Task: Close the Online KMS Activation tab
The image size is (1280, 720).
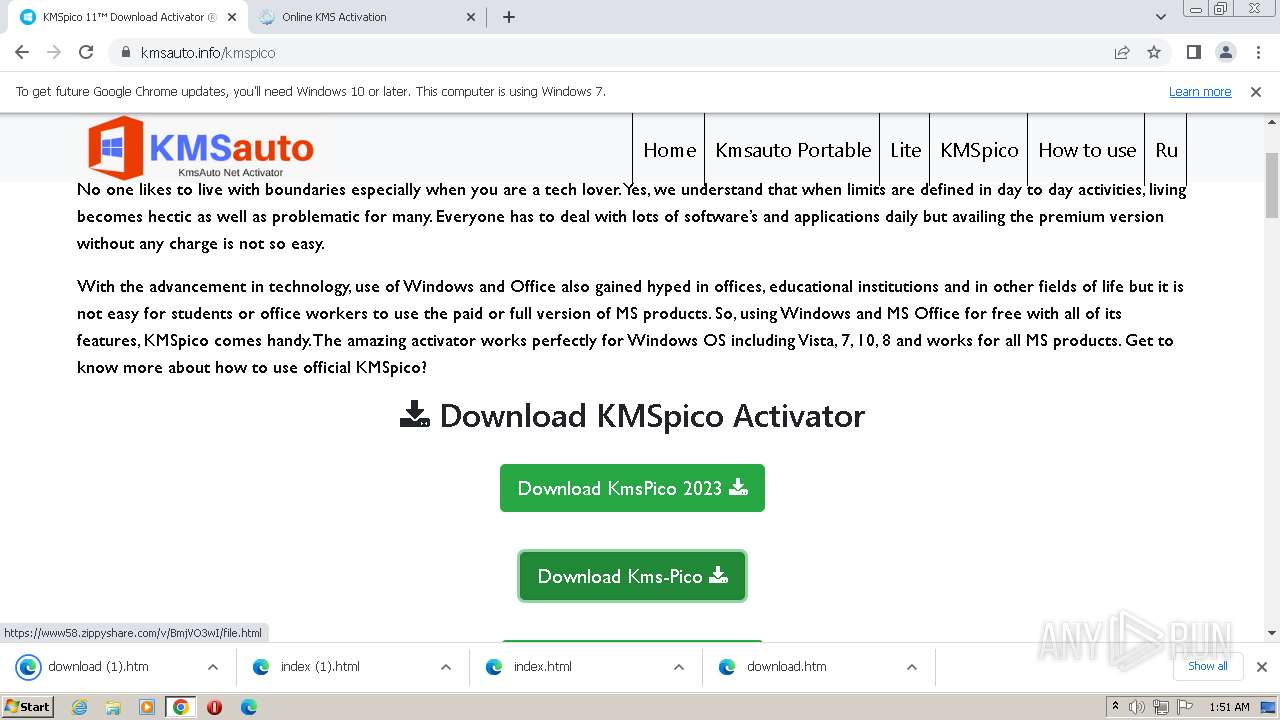Action: (471, 17)
